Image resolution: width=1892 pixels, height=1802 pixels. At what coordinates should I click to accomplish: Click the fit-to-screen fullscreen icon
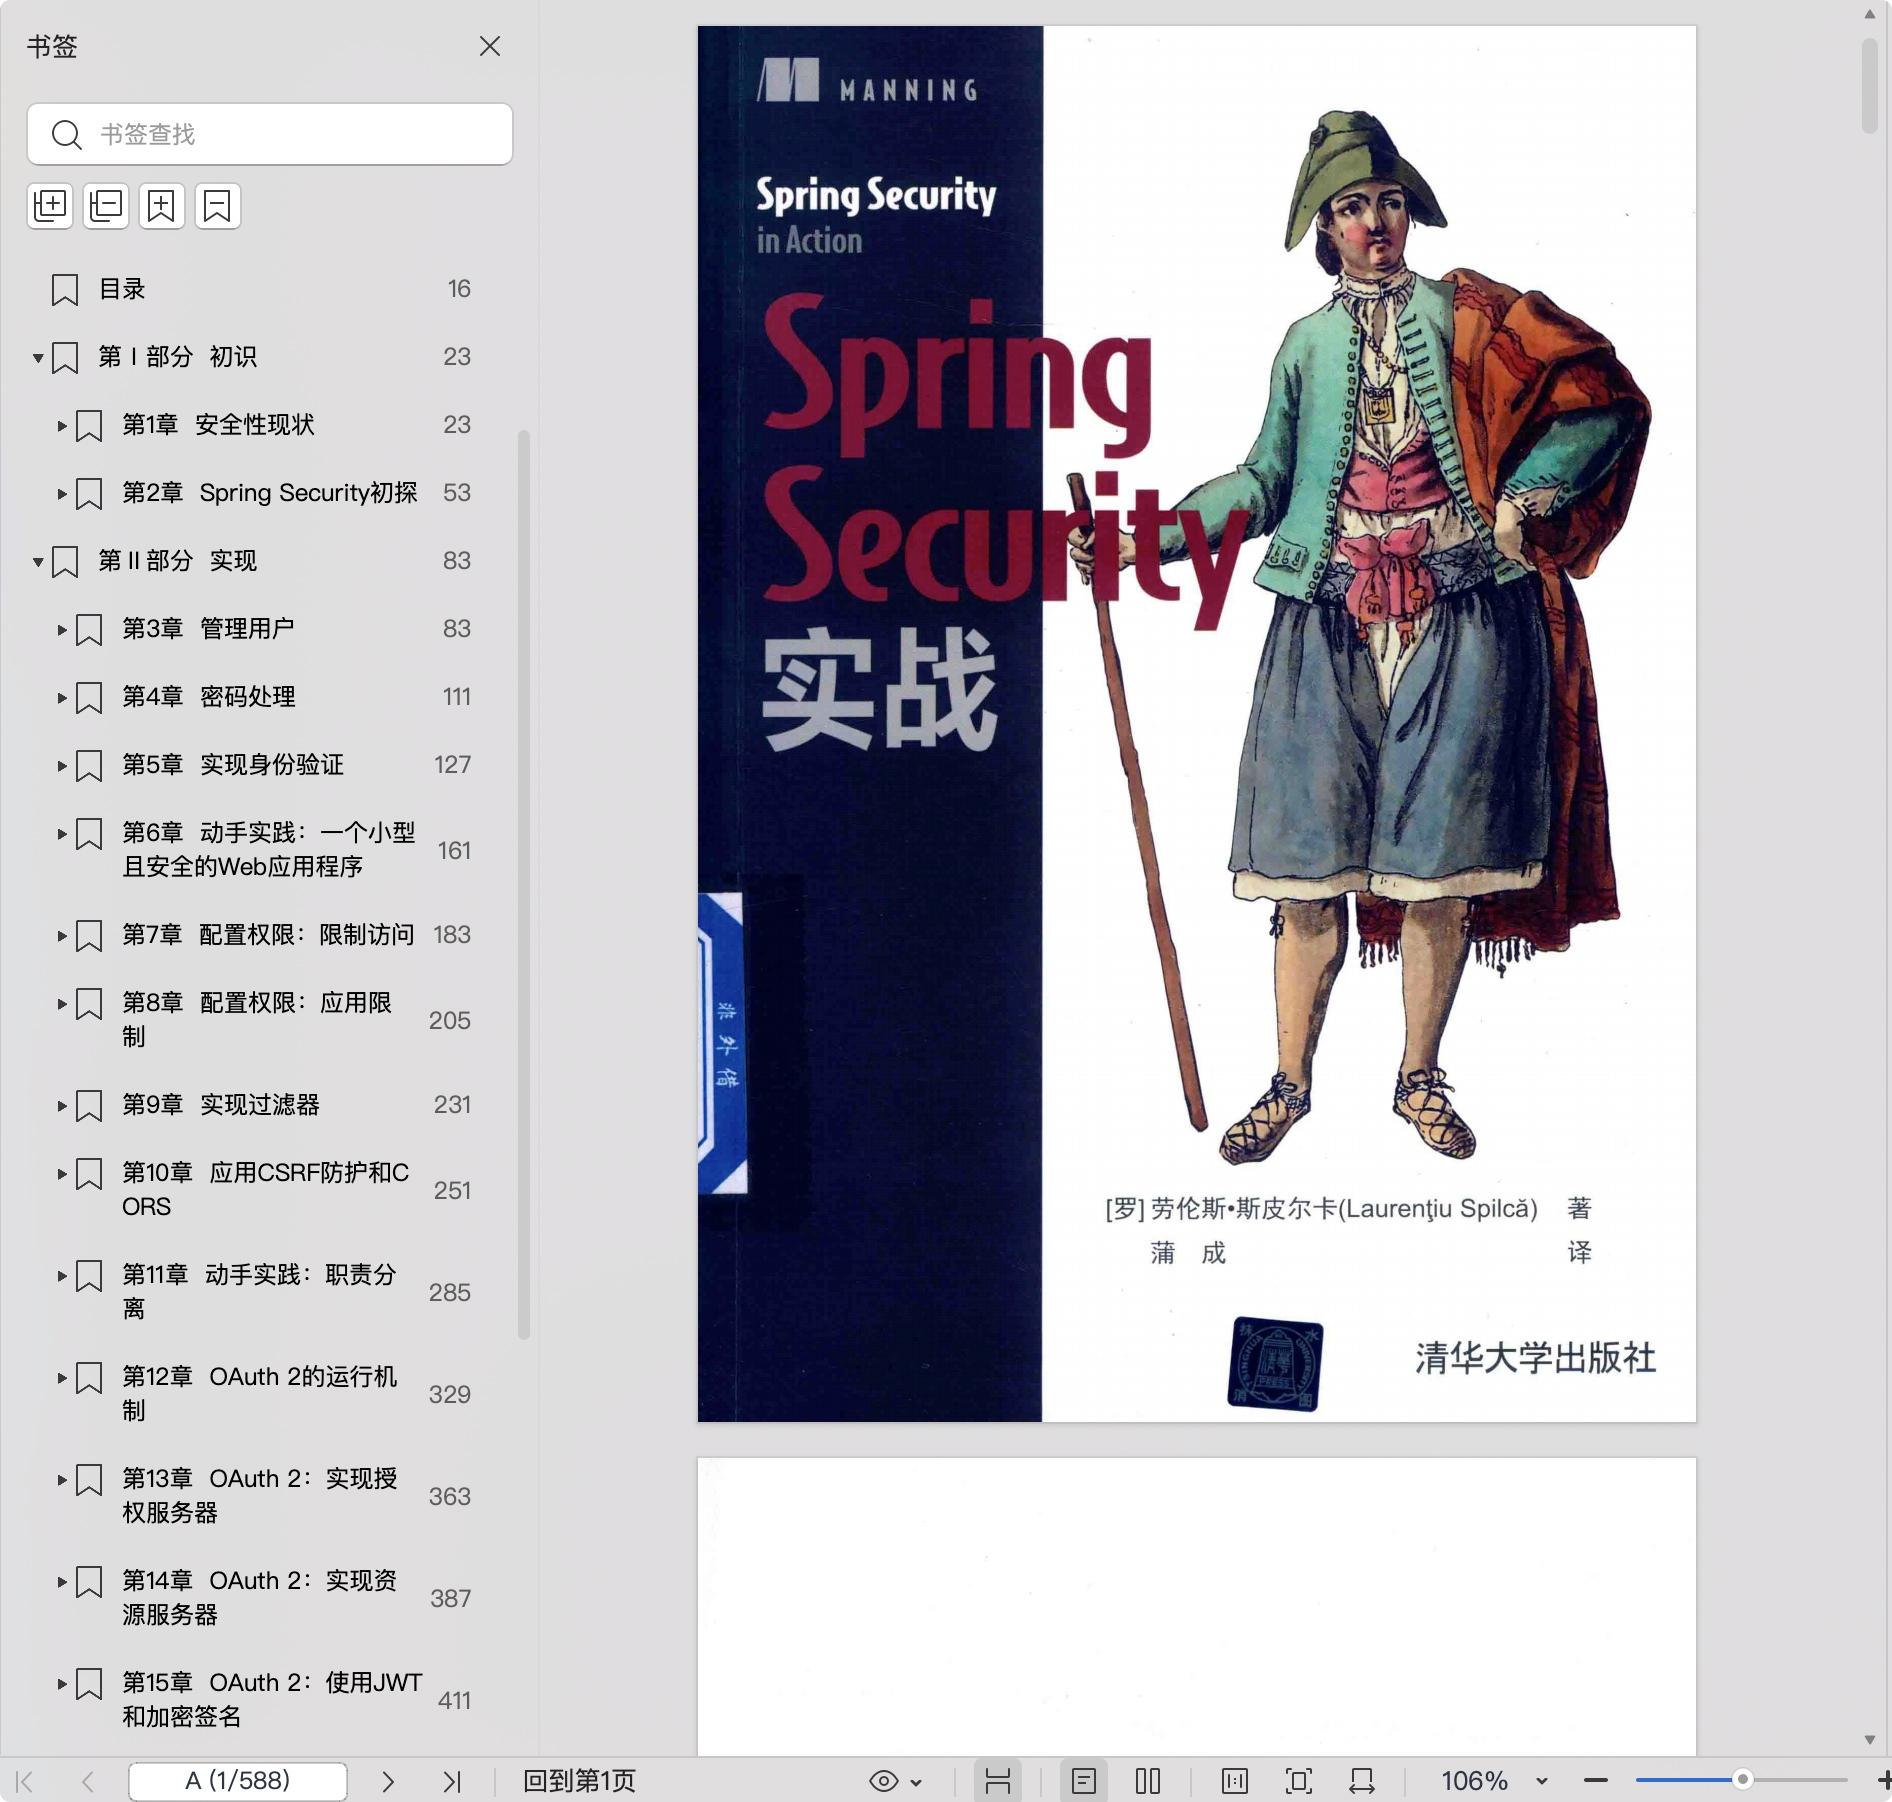pos(1298,1781)
